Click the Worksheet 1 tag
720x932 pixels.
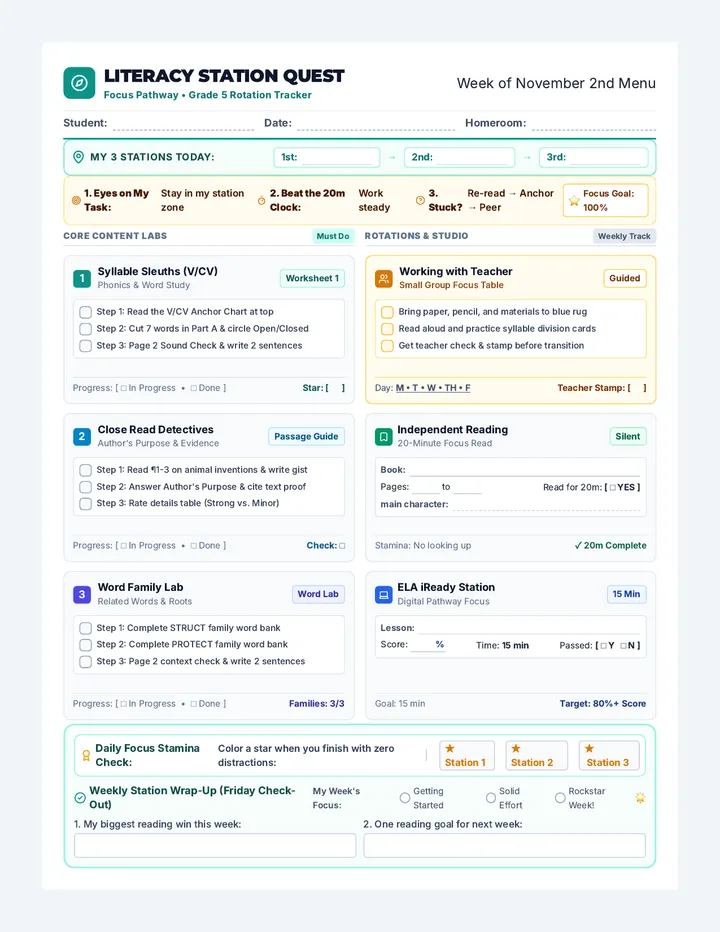click(312, 278)
